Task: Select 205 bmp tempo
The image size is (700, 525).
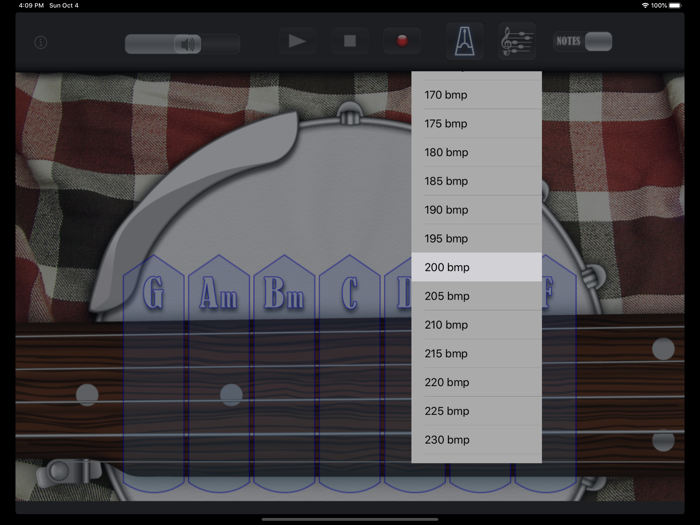Action: pos(476,296)
